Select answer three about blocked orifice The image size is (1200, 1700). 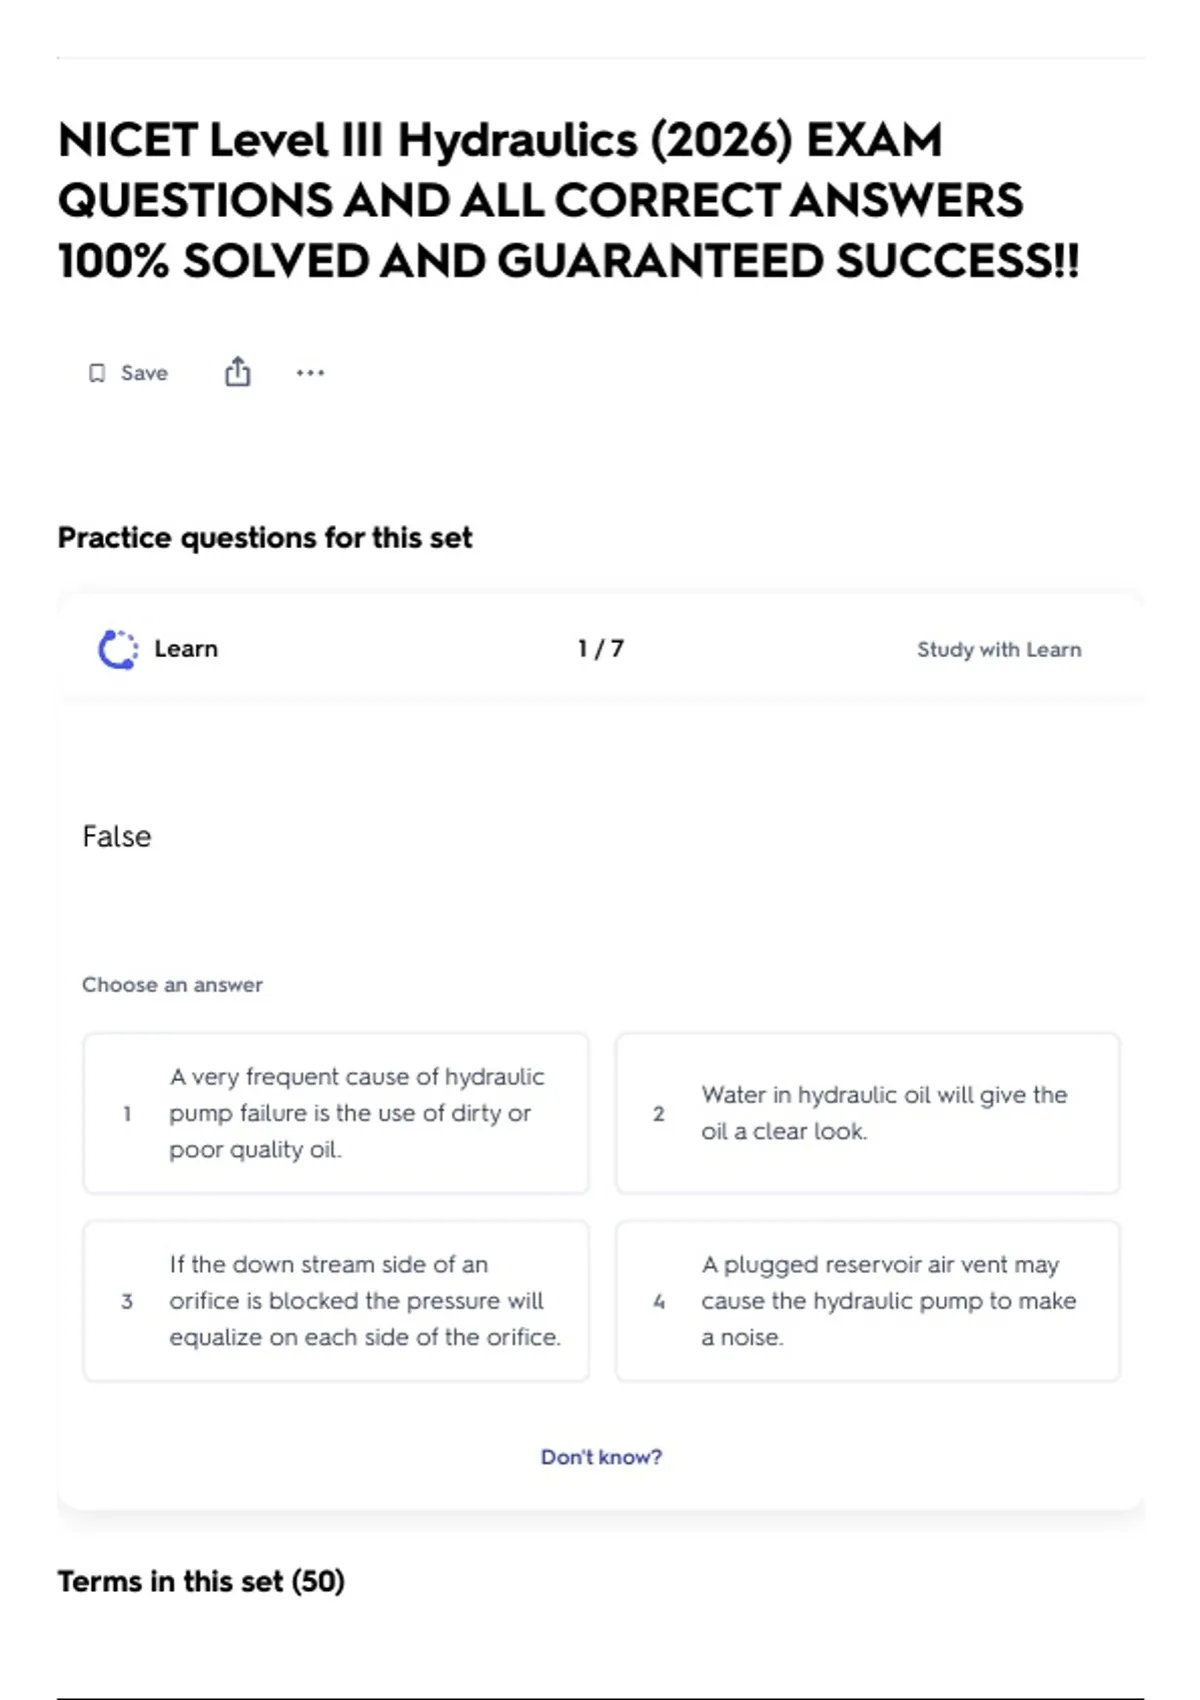[x=336, y=1301]
